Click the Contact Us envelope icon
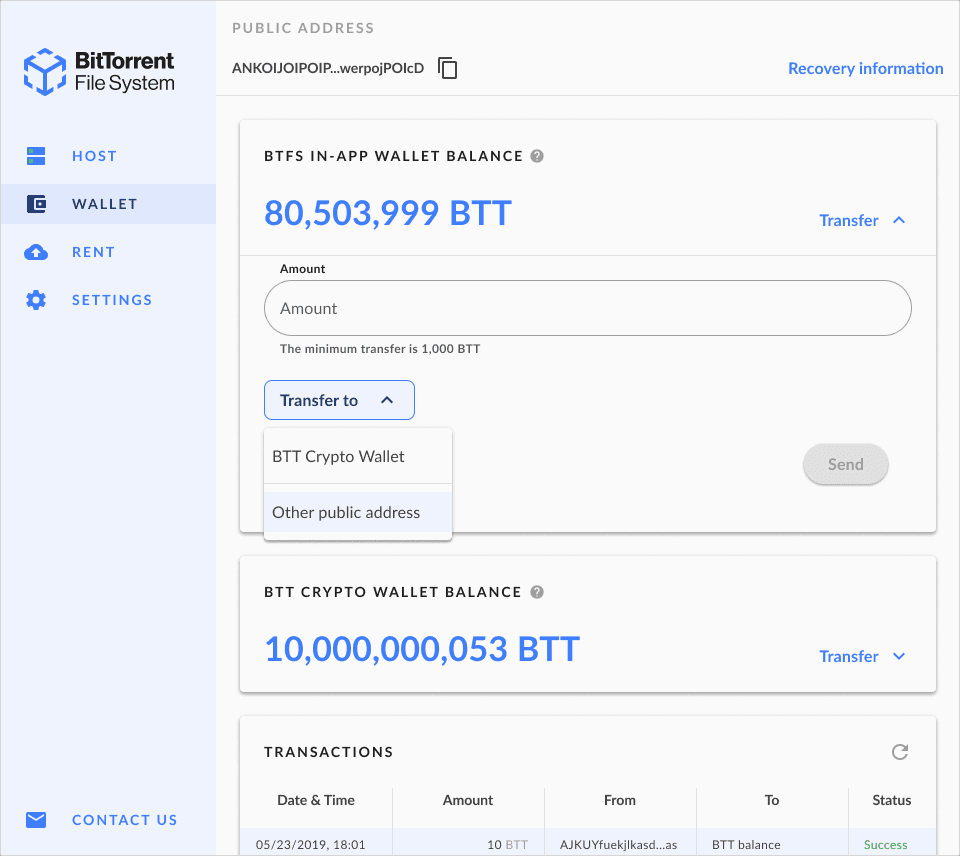Screen dimensions: 960x856 (36, 819)
